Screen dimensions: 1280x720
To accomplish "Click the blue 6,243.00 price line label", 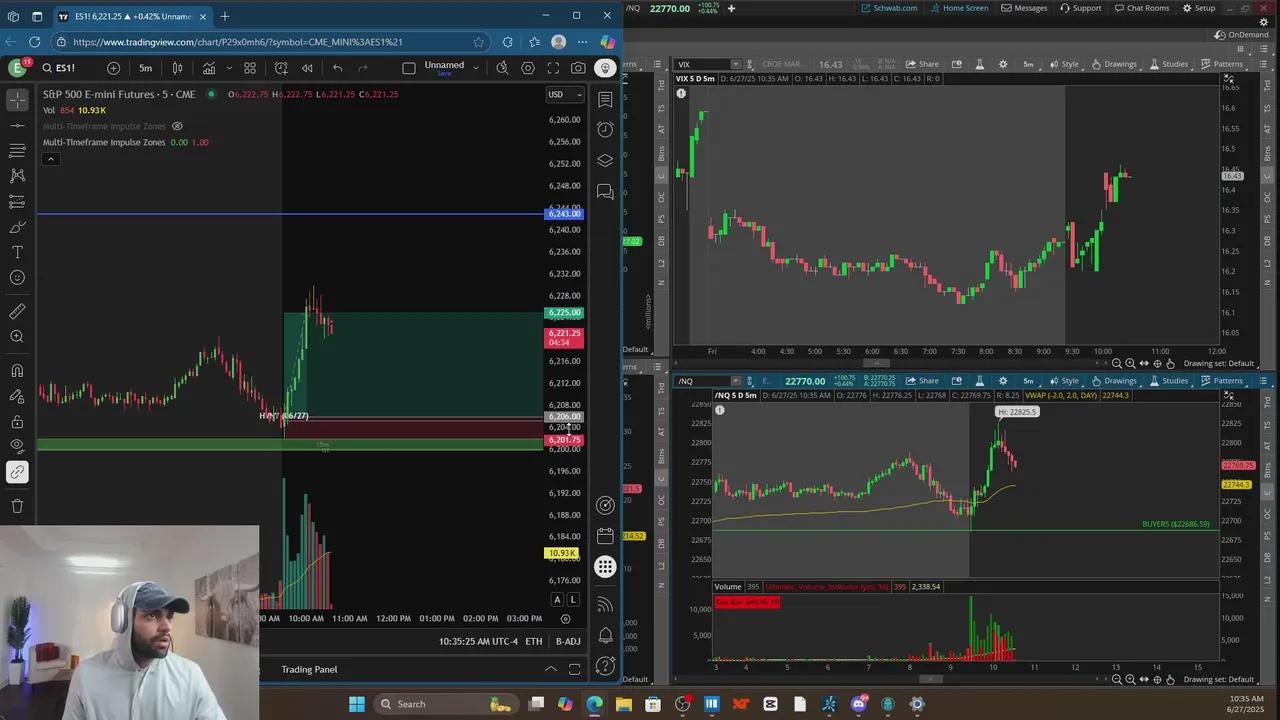I will click(x=564, y=214).
